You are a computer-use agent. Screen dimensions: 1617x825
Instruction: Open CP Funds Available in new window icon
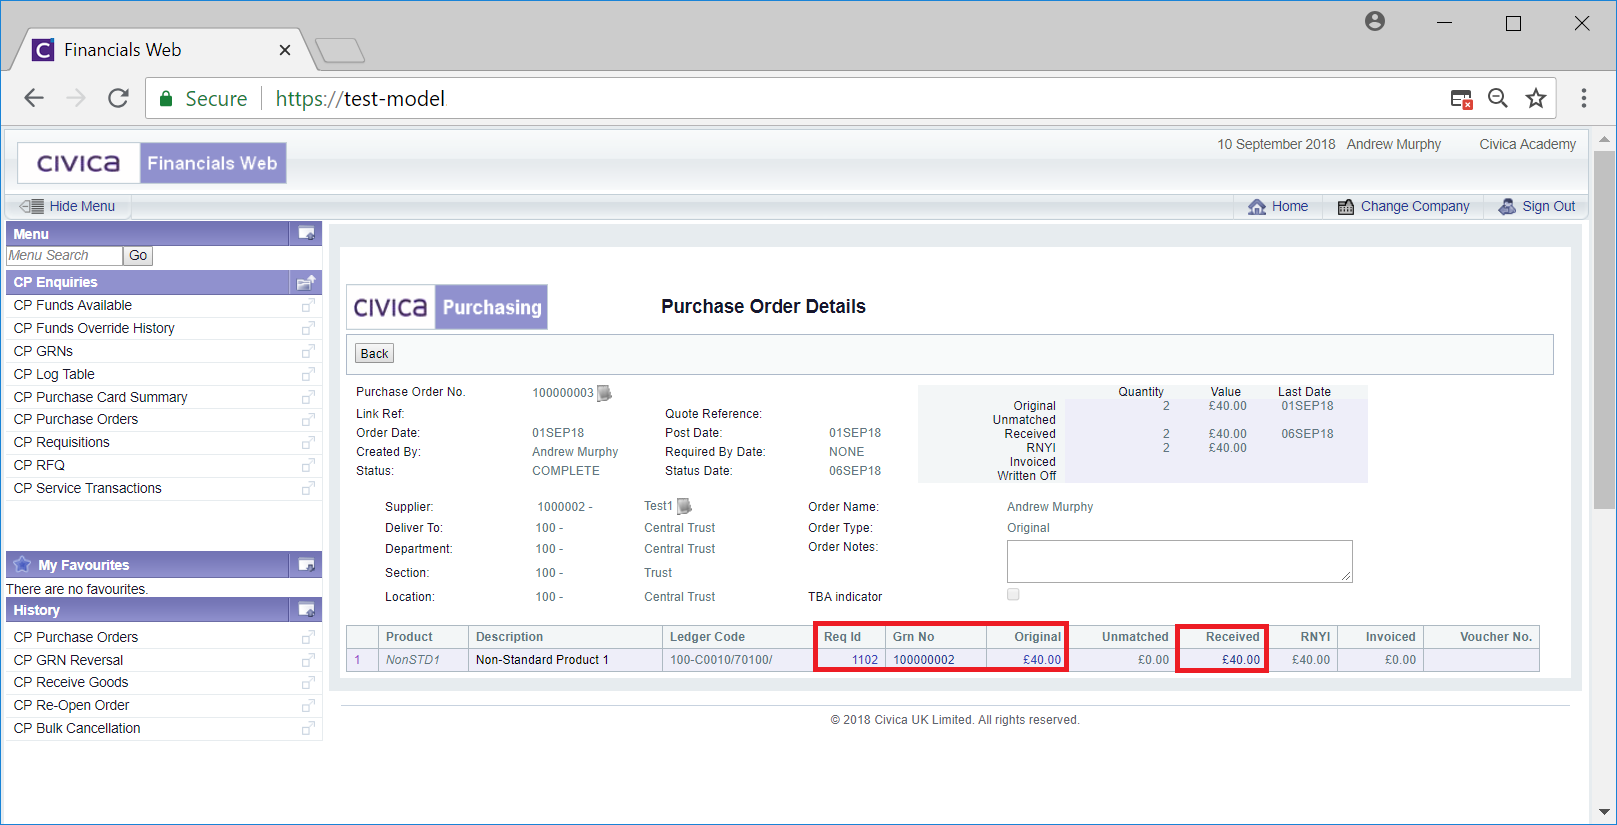point(308,305)
